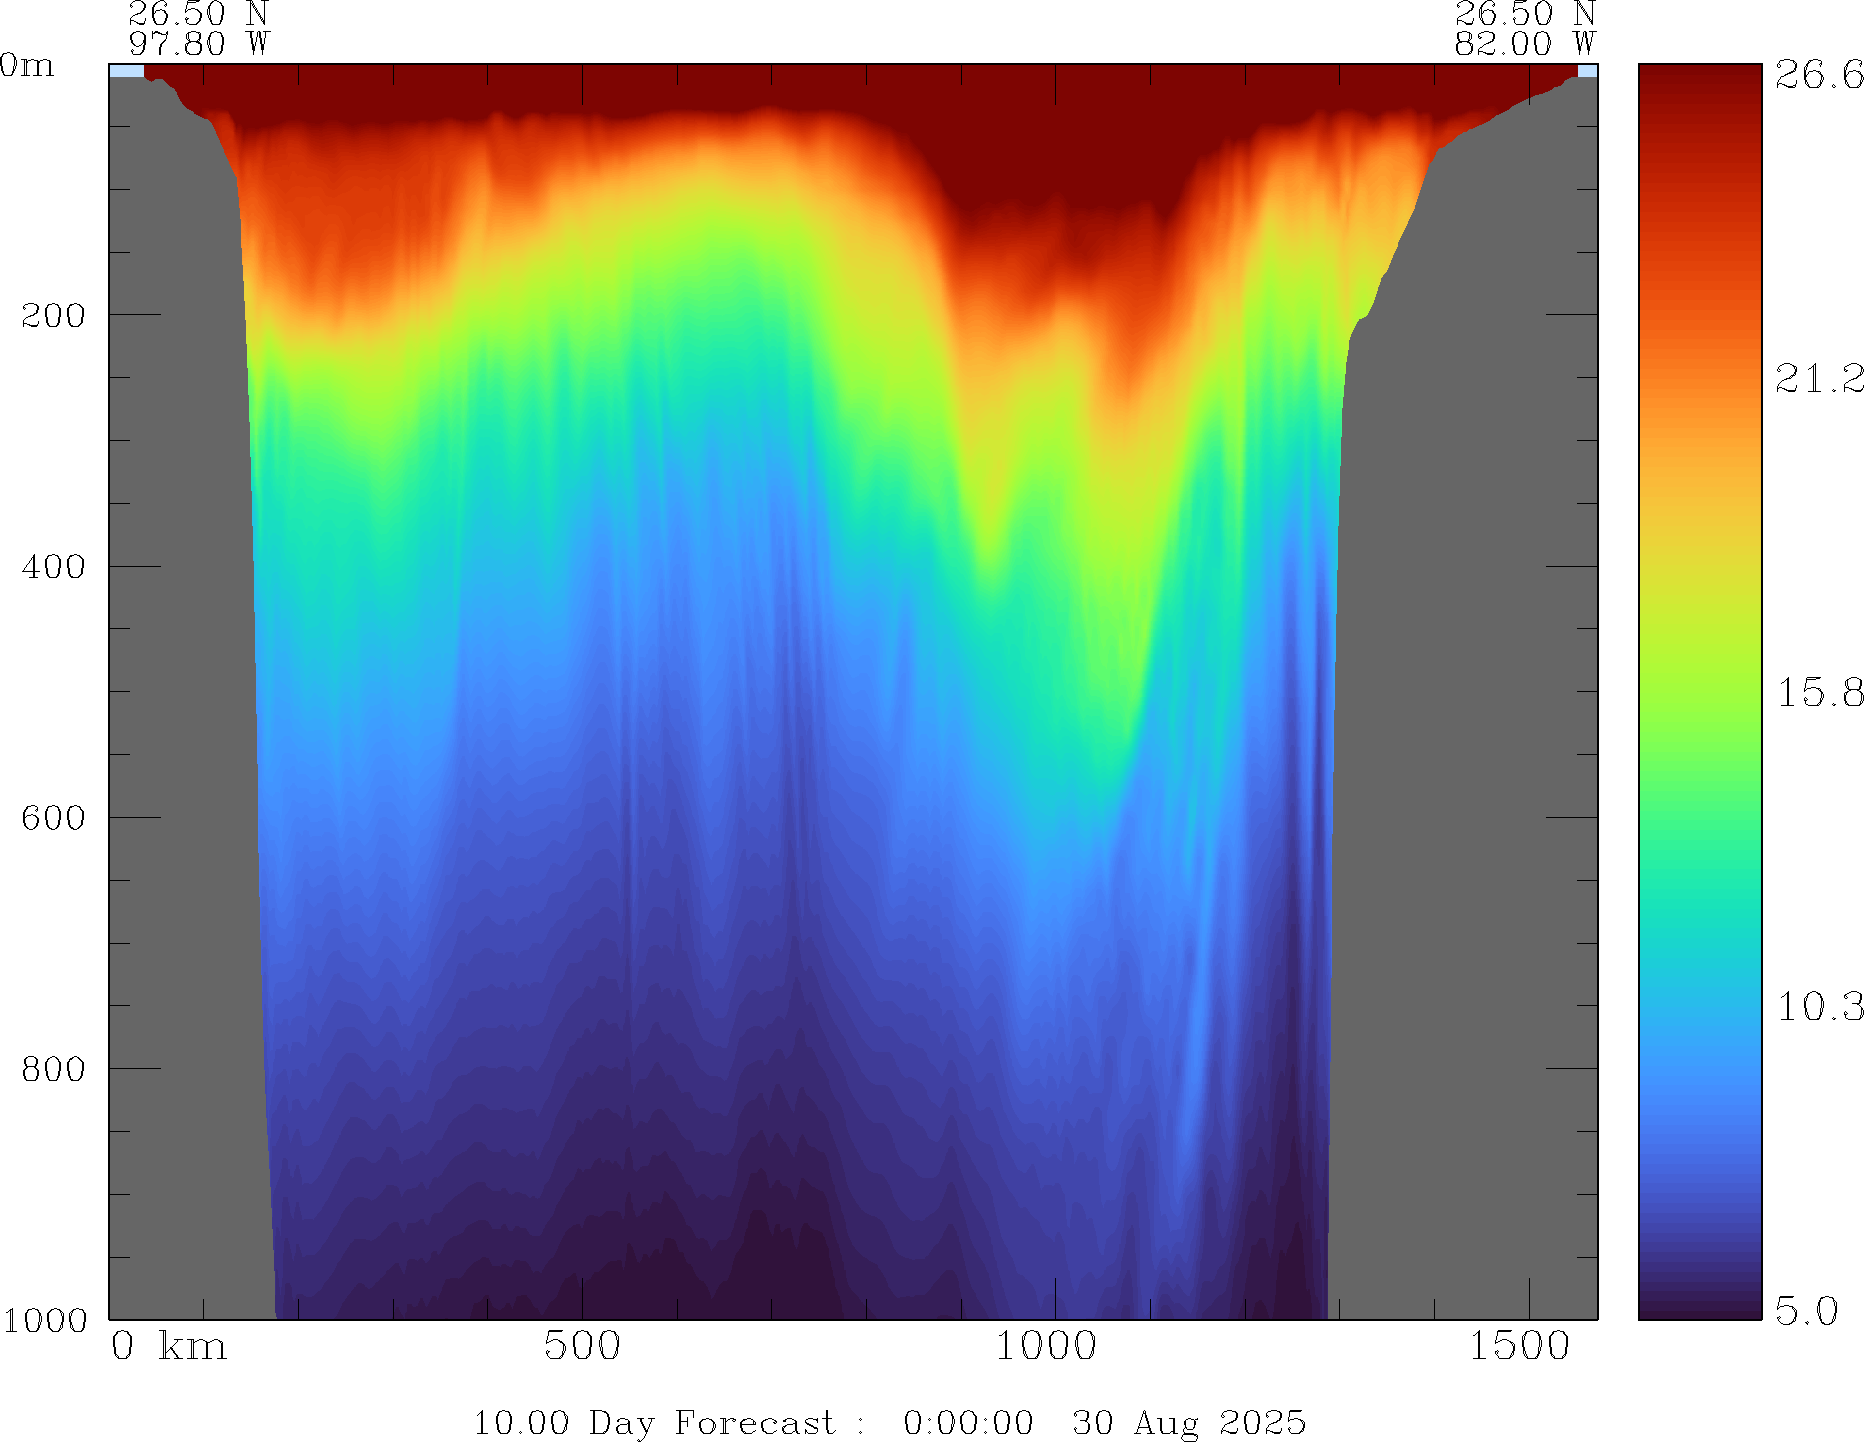The image size is (1864, 1442).
Task: Click the 21.2 colorbar label
Action: point(1818,379)
